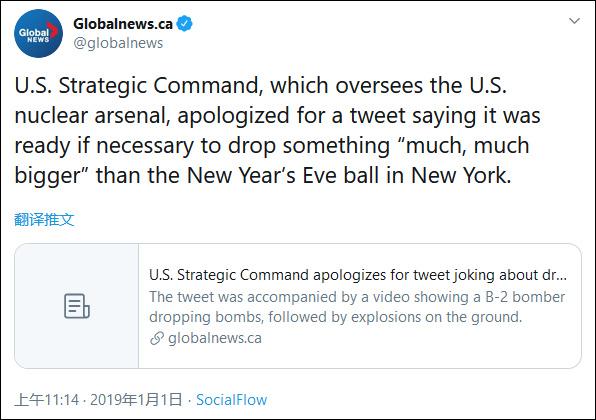Click the blue verified badge
Viewport: 596px width, 420px height.
[x=184, y=24]
